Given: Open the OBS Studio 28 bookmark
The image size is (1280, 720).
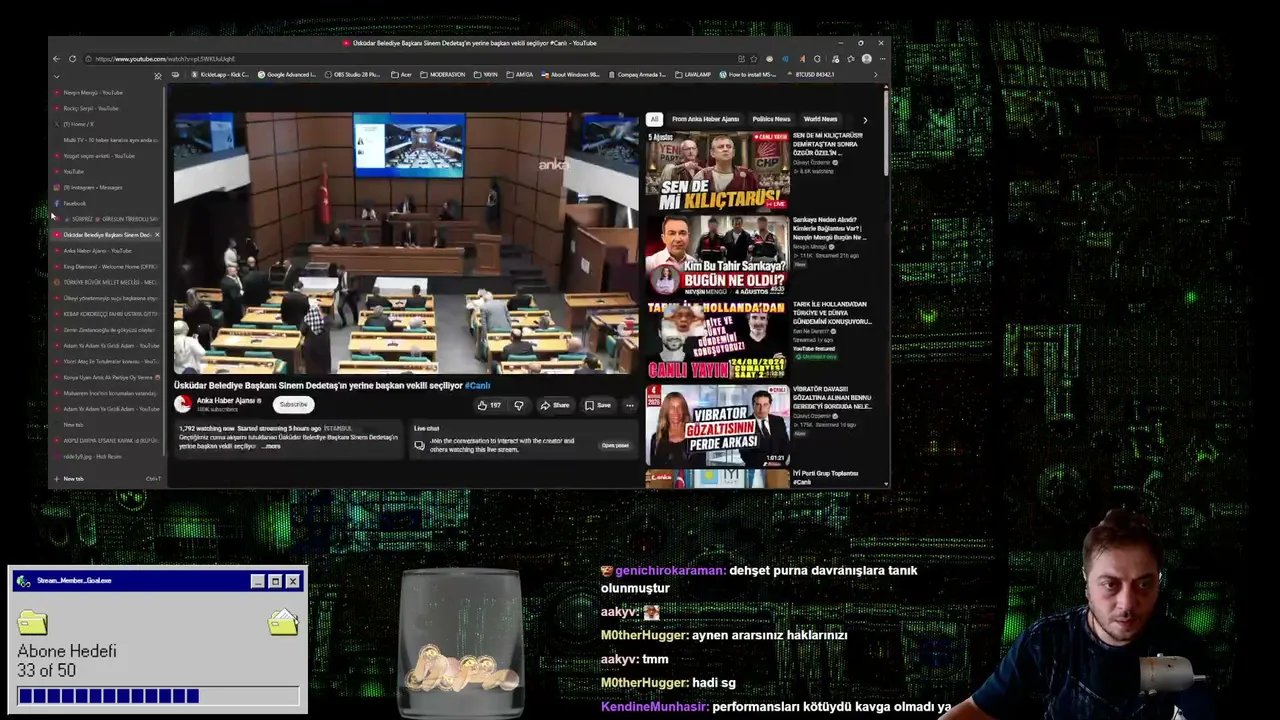Looking at the screenshot, I should tap(352, 75).
